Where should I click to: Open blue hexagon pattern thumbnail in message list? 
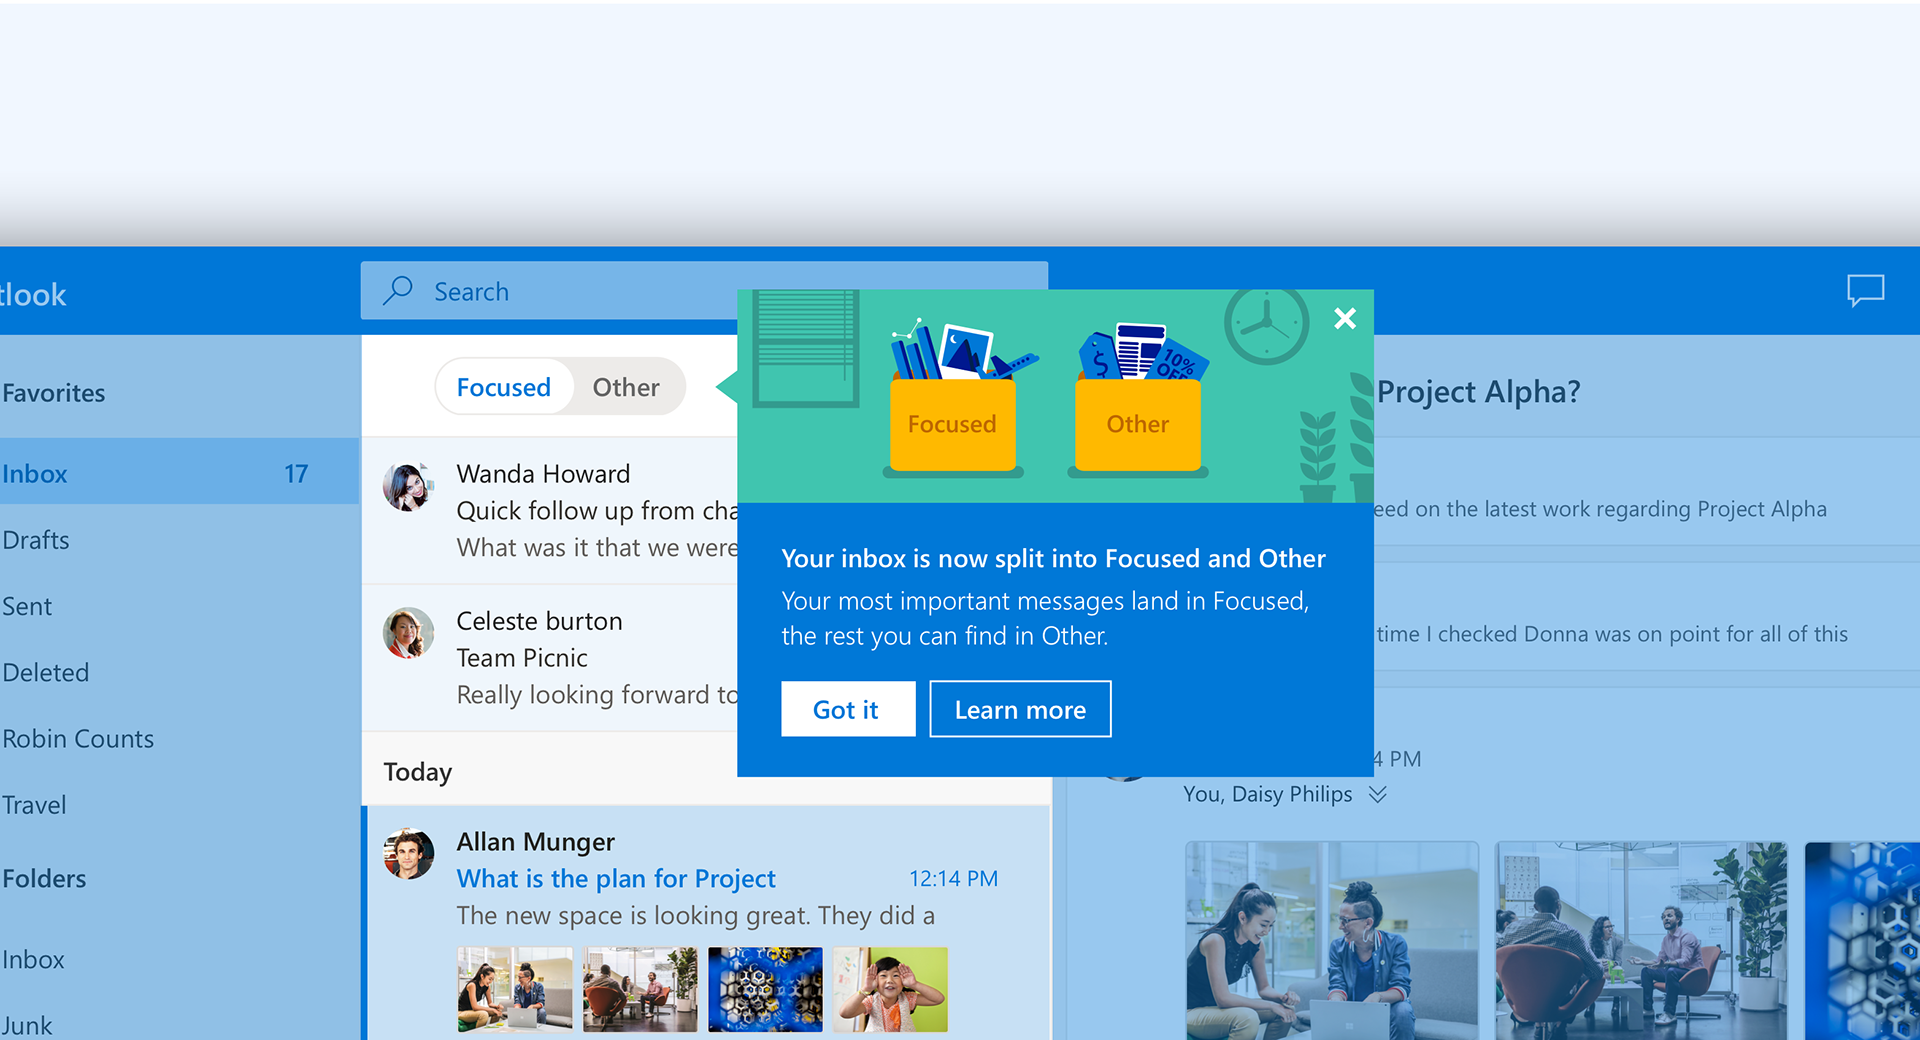click(x=765, y=989)
